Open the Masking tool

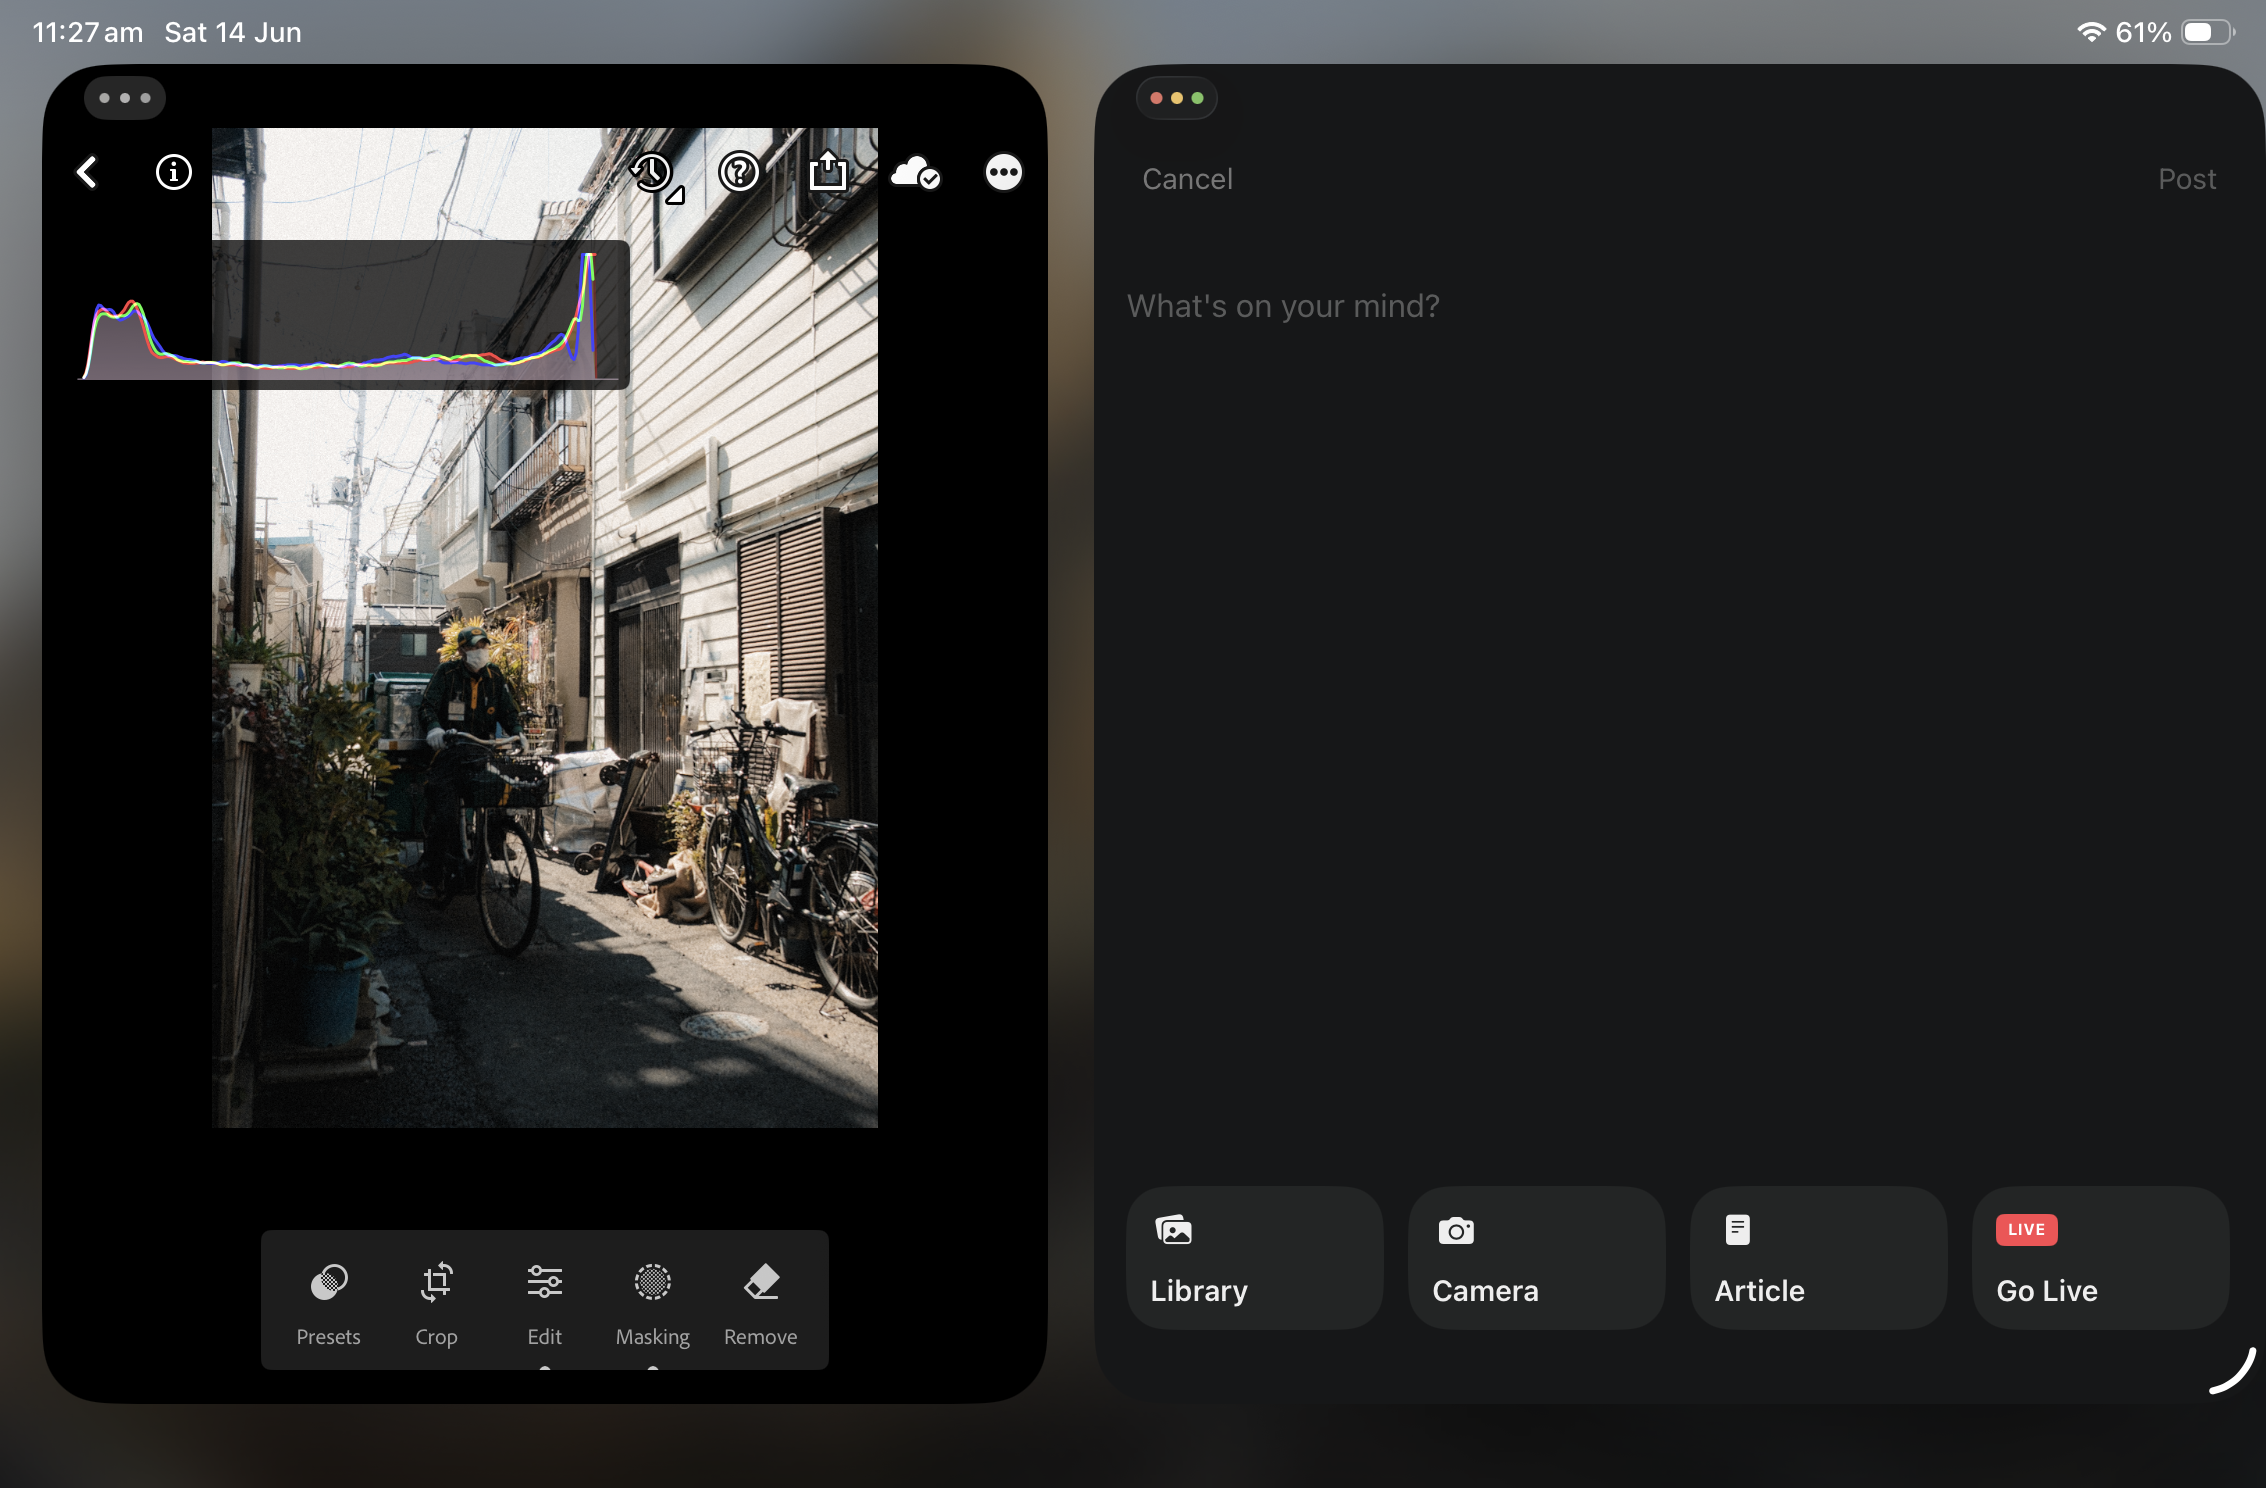click(x=653, y=1303)
